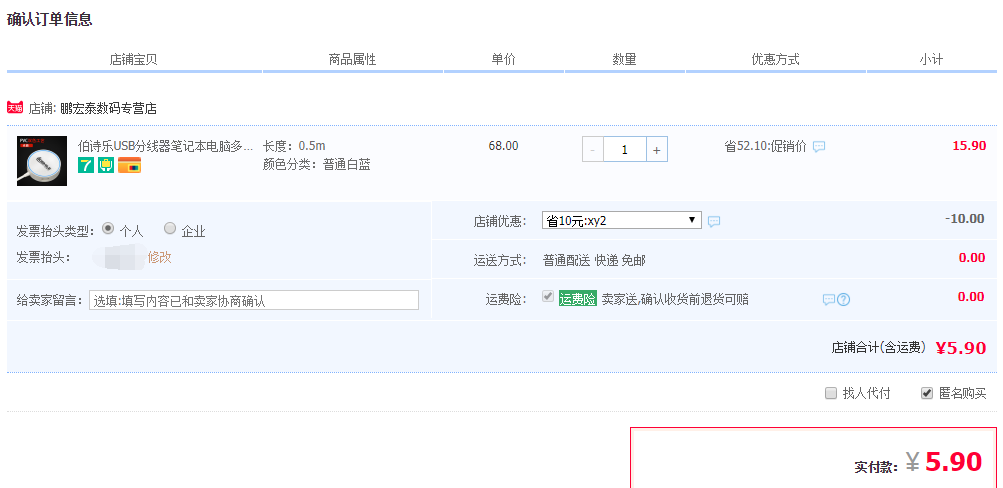Click the 优惠方式 column header
This screenshot has width=1003, height=488.
click(x=775, y=59)
